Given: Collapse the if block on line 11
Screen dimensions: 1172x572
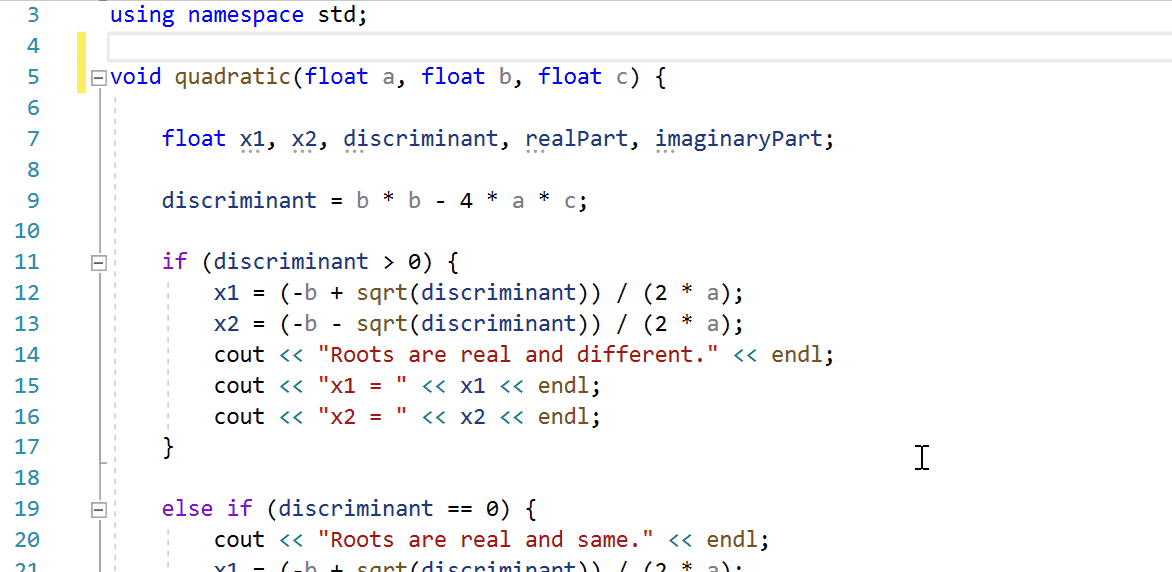Looking at the screenshot, I should click(97, 263).
